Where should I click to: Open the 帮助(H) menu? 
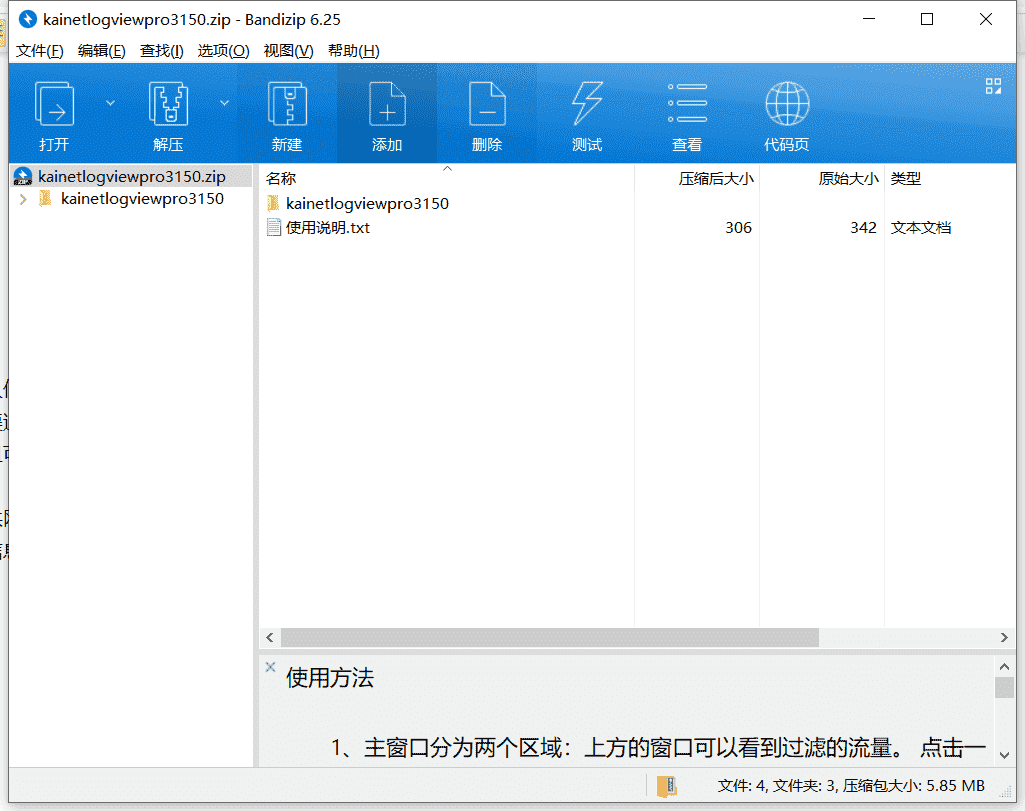tap(354, 50)
